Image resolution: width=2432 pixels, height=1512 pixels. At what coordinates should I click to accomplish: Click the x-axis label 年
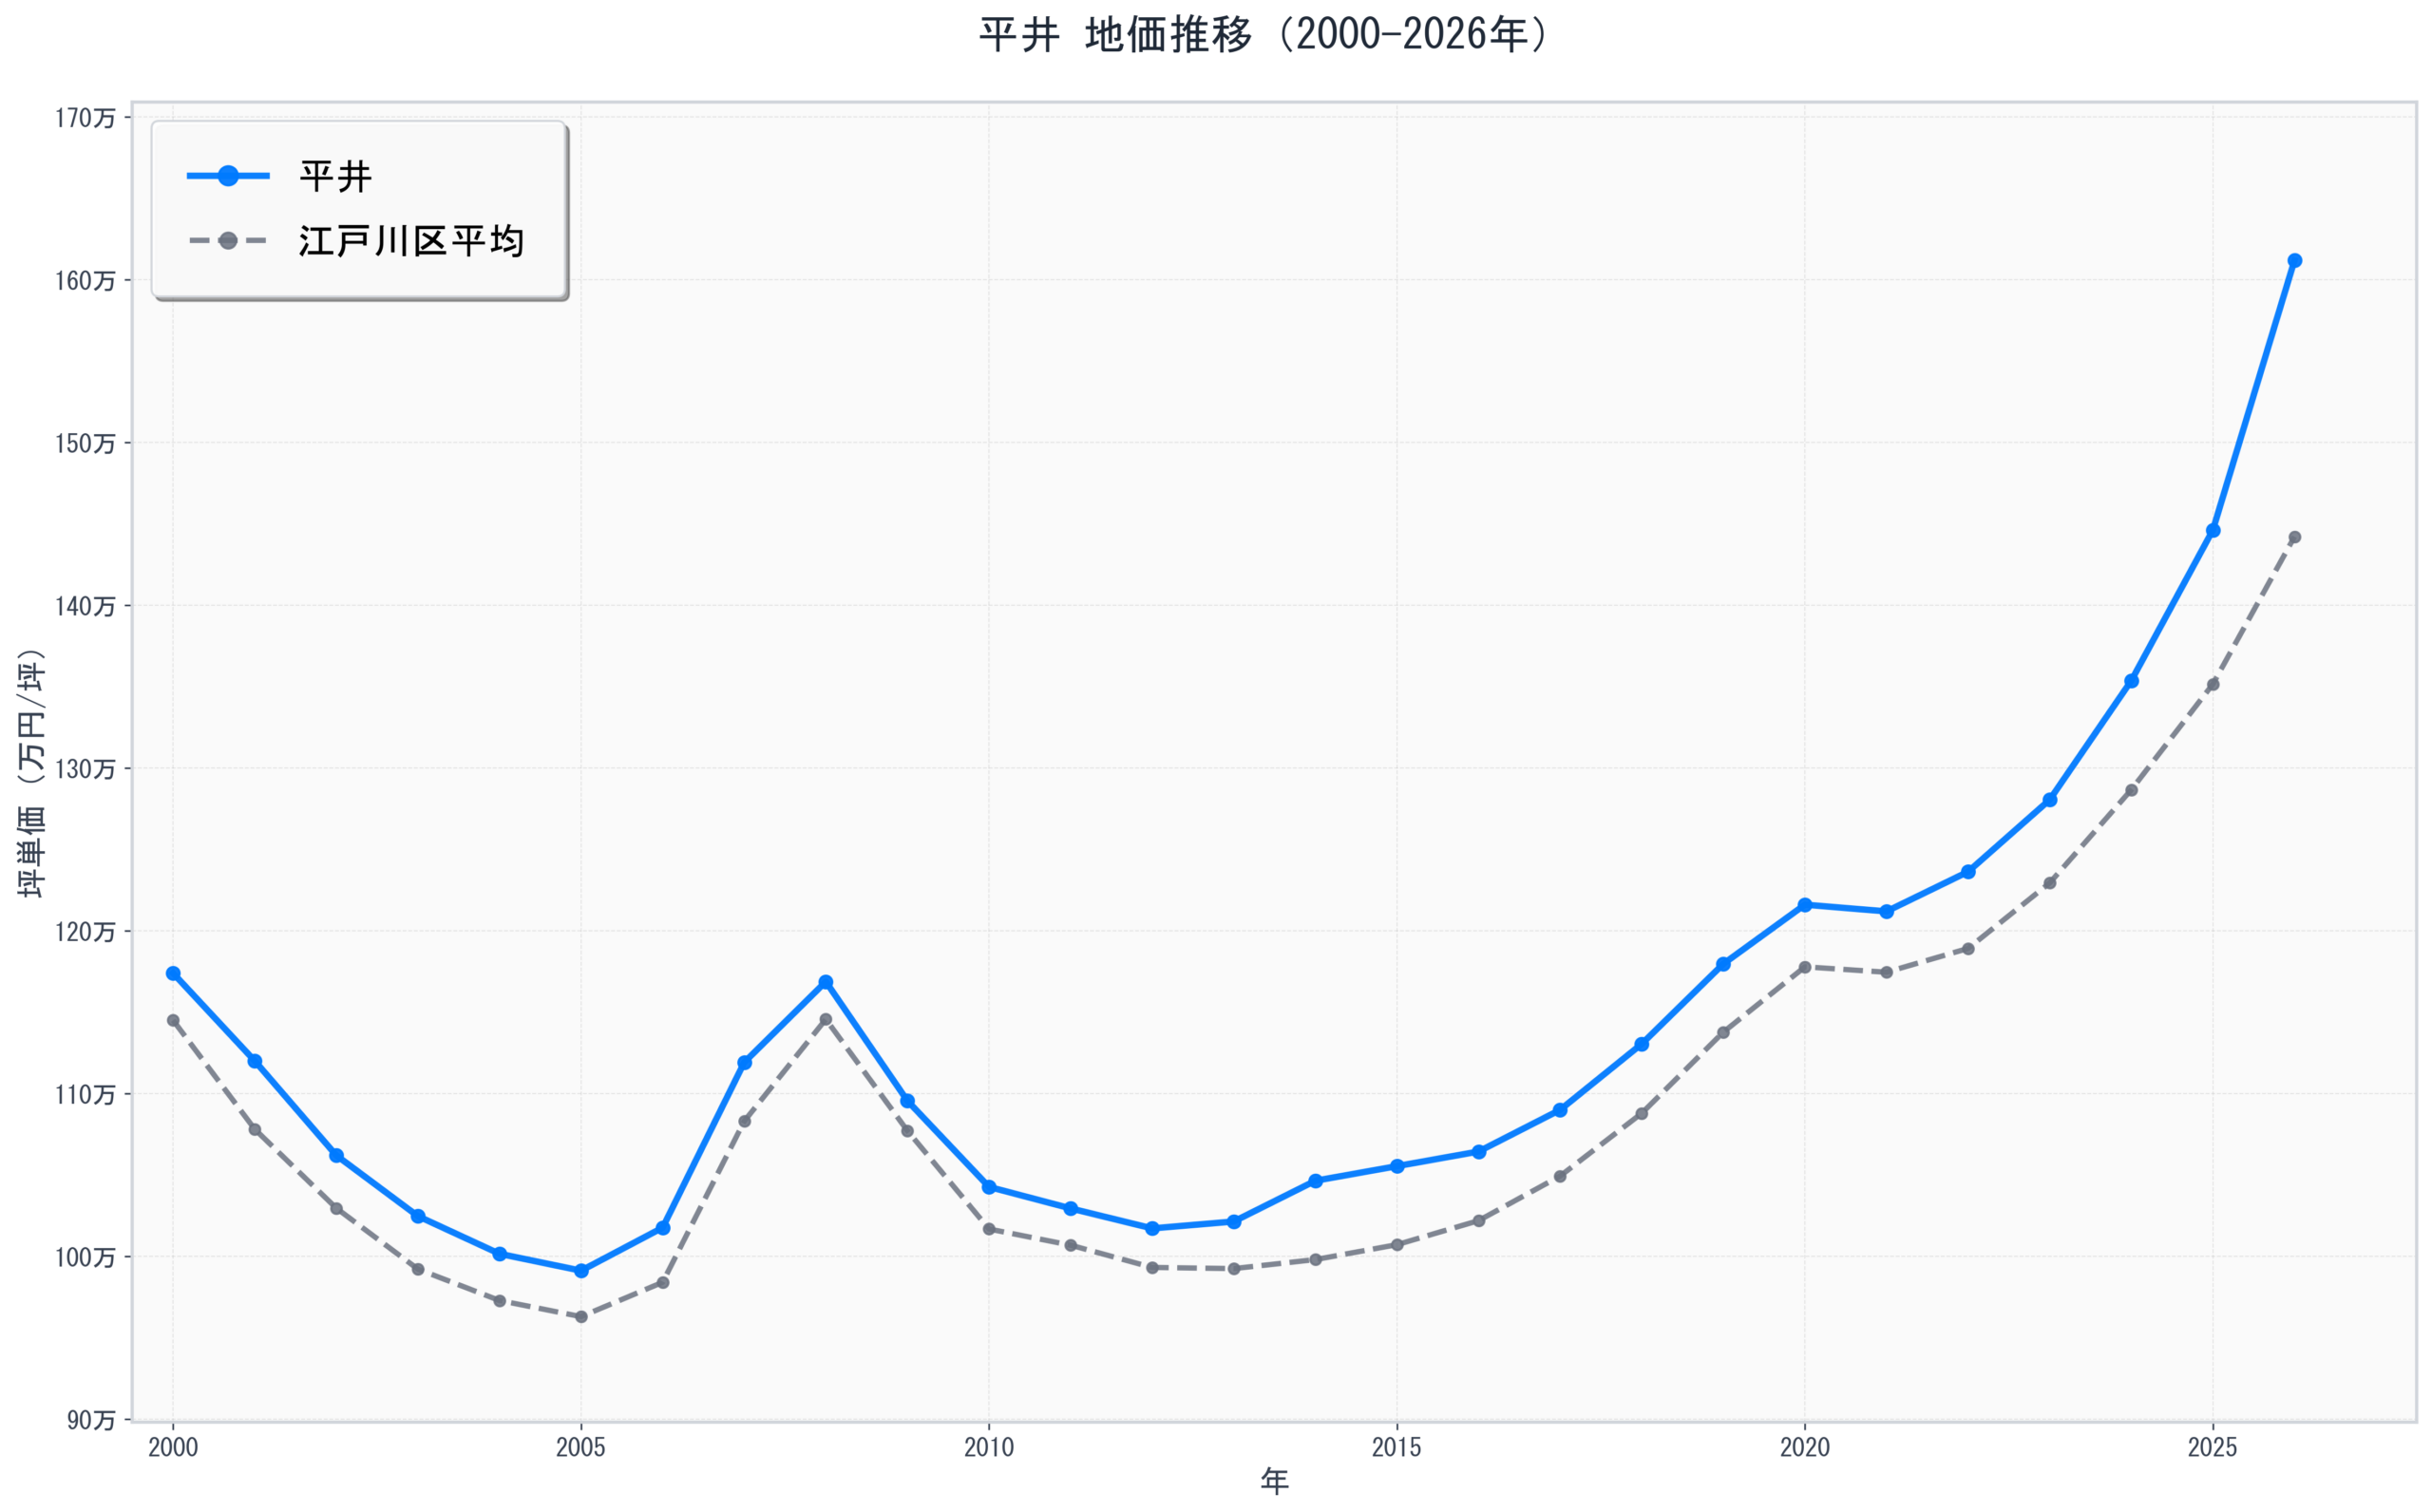(1274, 1481)
